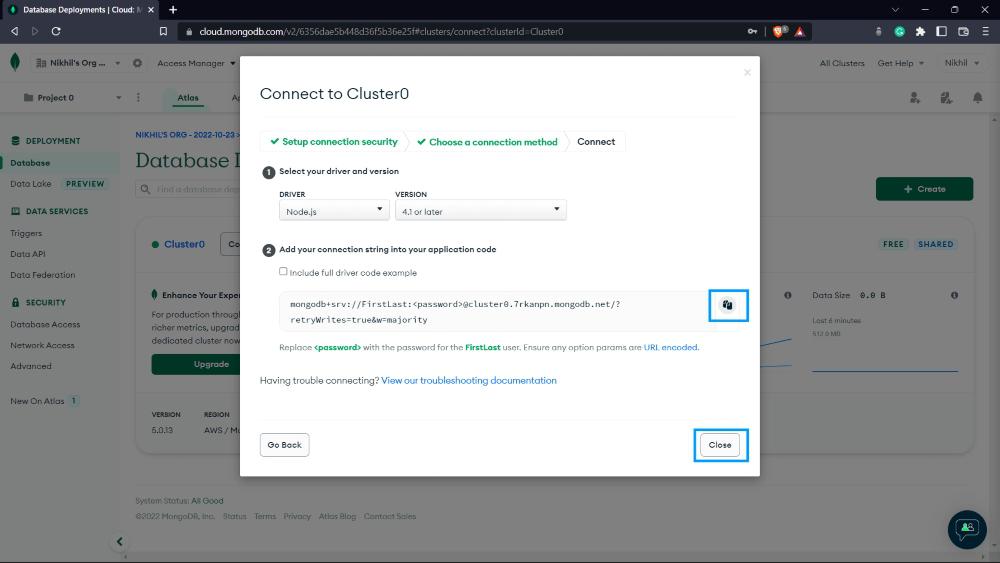Open New On Atlas in the sidebar

(38, 401)
